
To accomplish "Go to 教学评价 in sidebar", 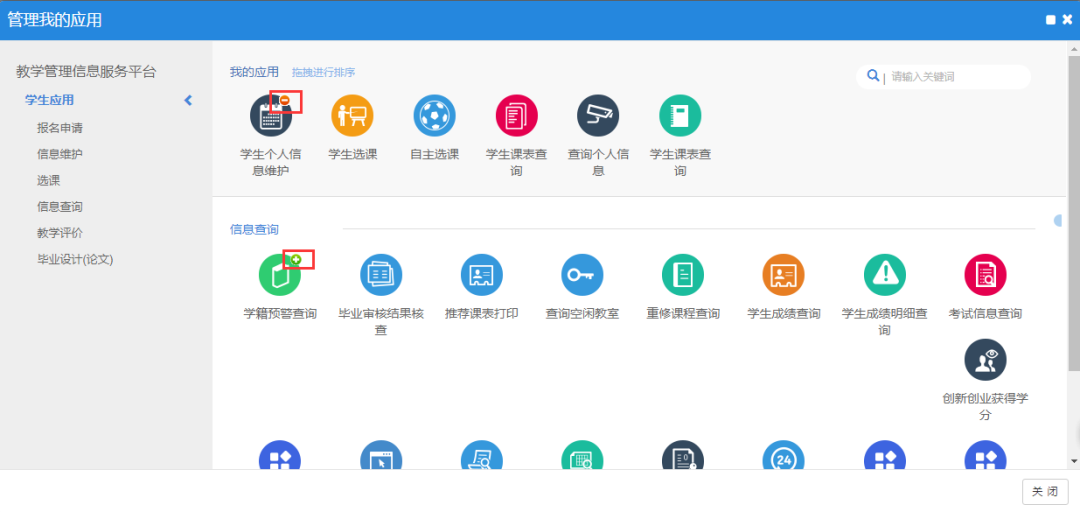I will (60, 233).
